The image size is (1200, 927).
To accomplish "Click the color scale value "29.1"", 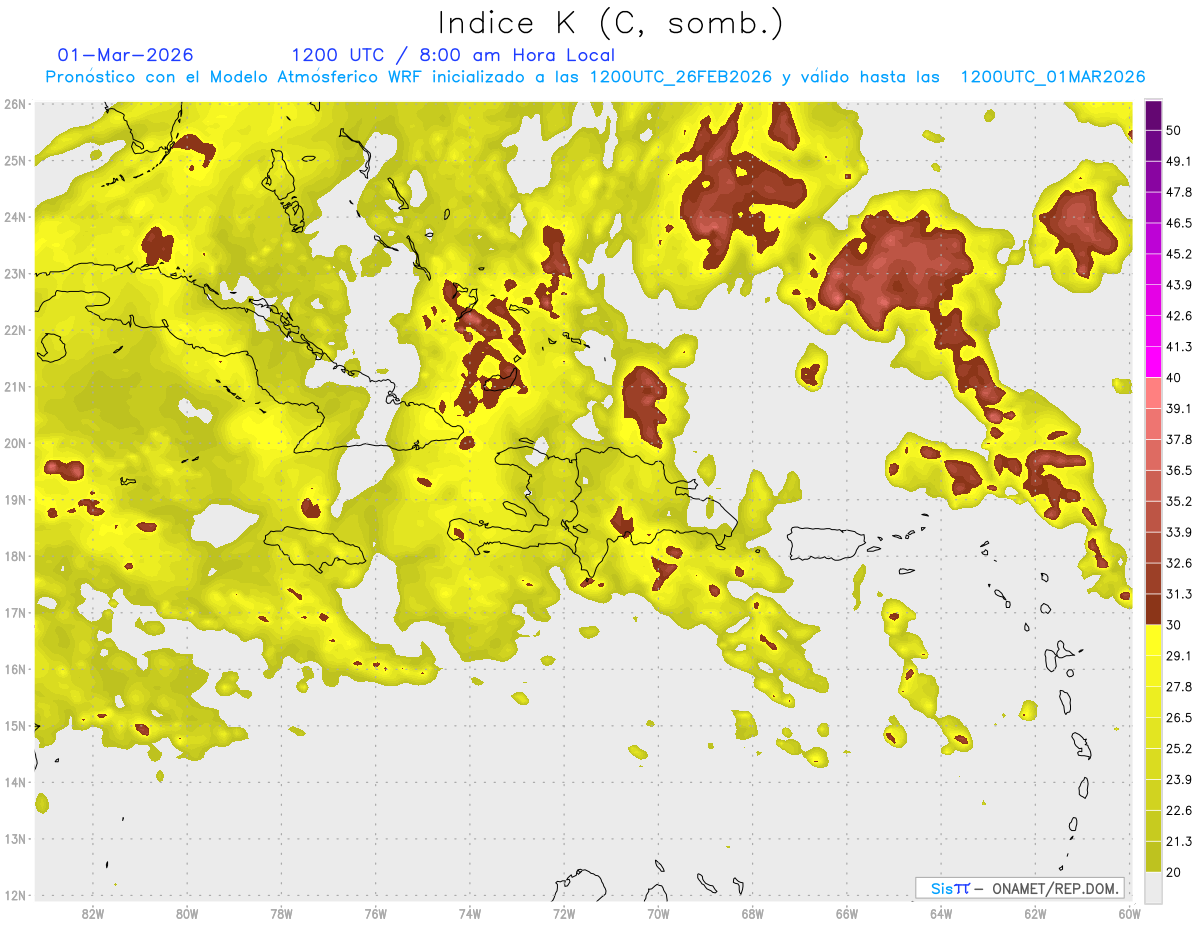I will (x=1178, y=655).
